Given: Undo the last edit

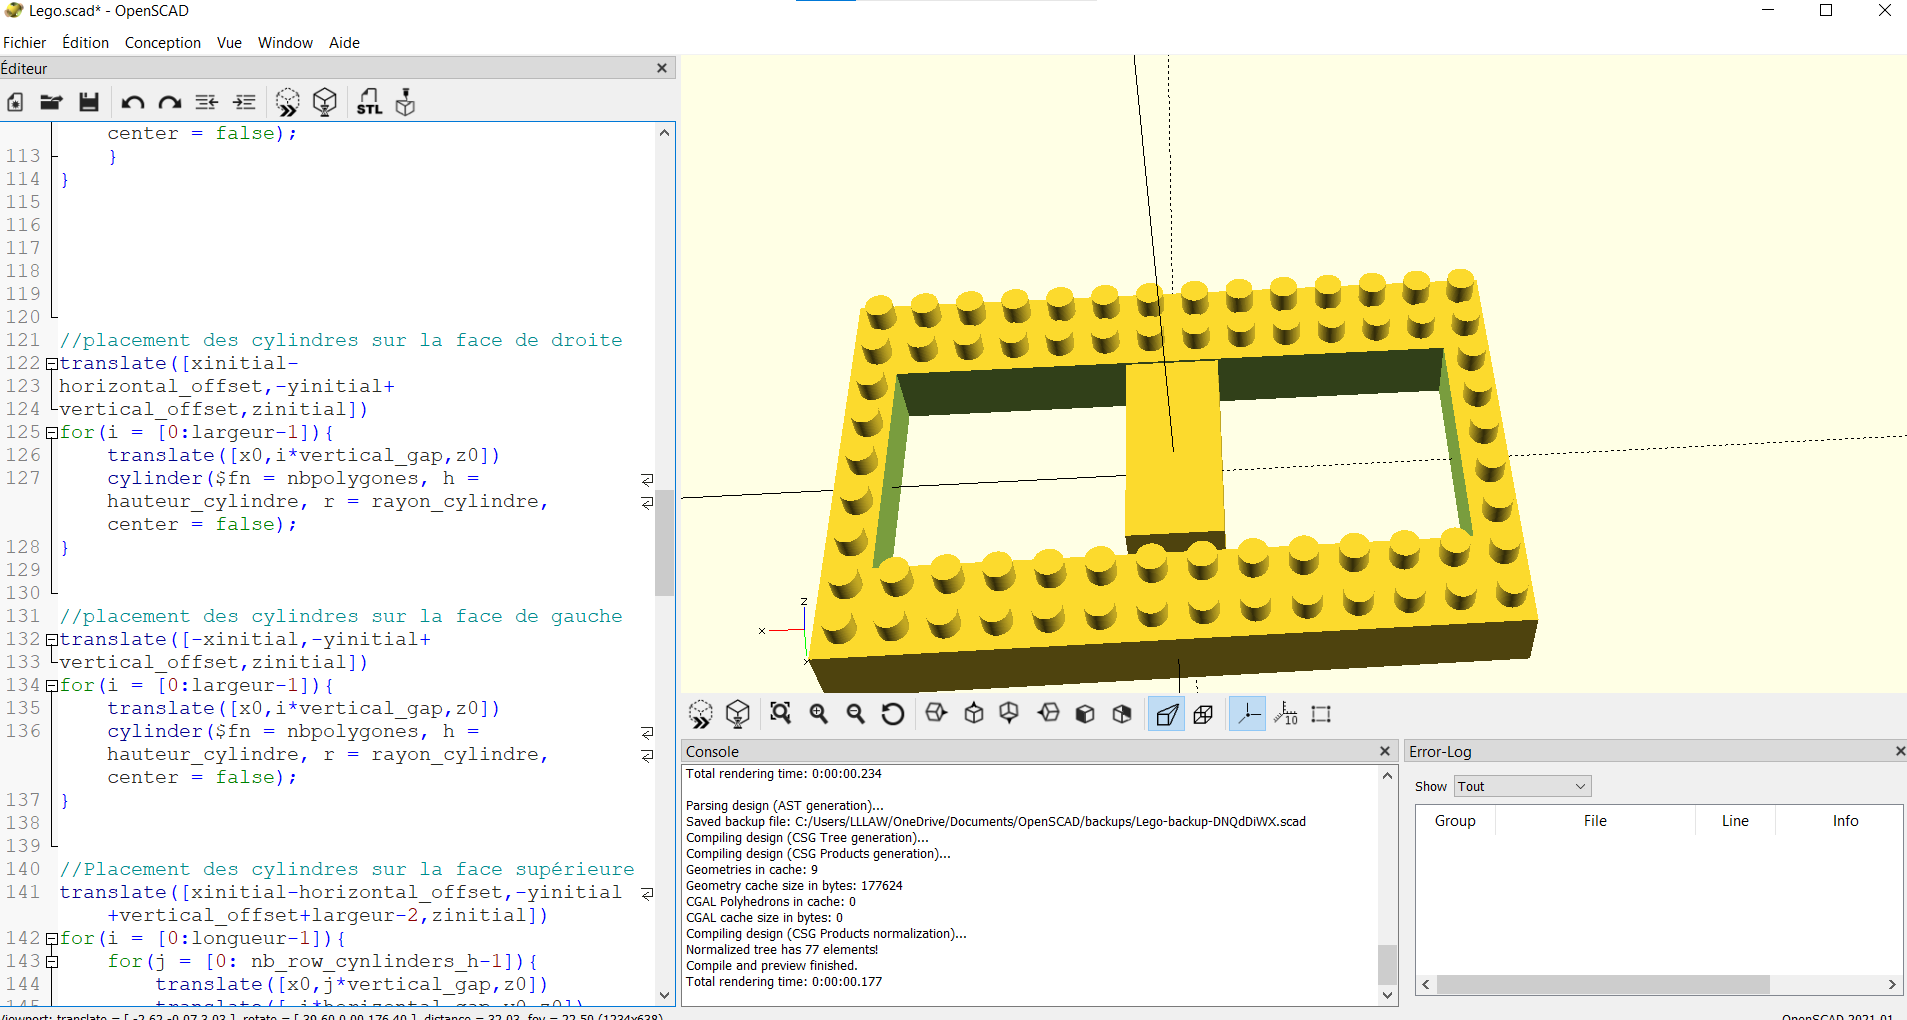Looking at the screenshot, I should coord(132,102).
